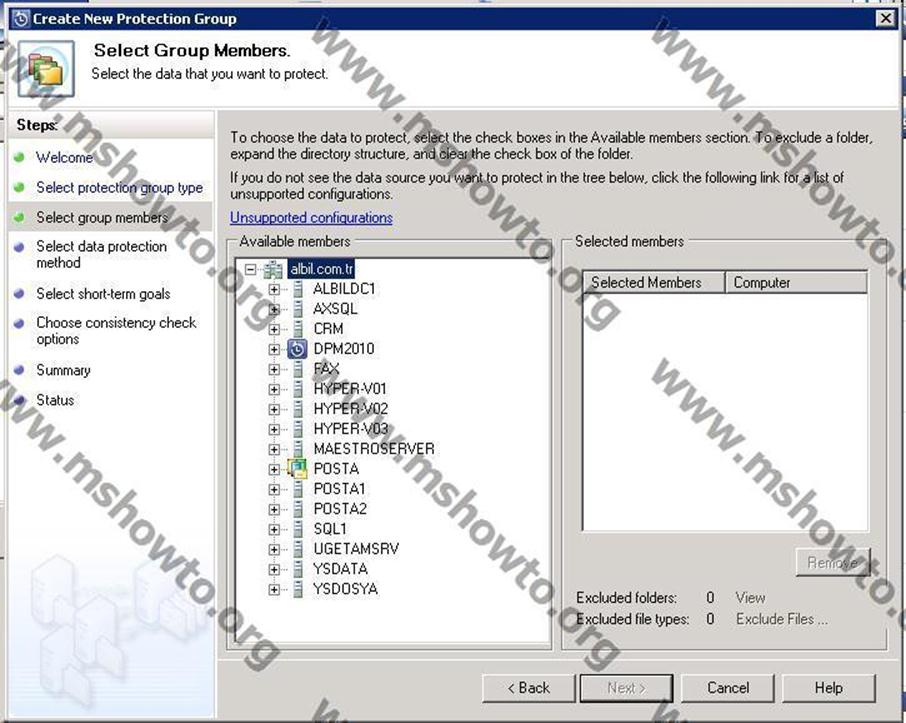Screen dimensions: 906x723
Task: Click the Back button
Action: [529, 688]
